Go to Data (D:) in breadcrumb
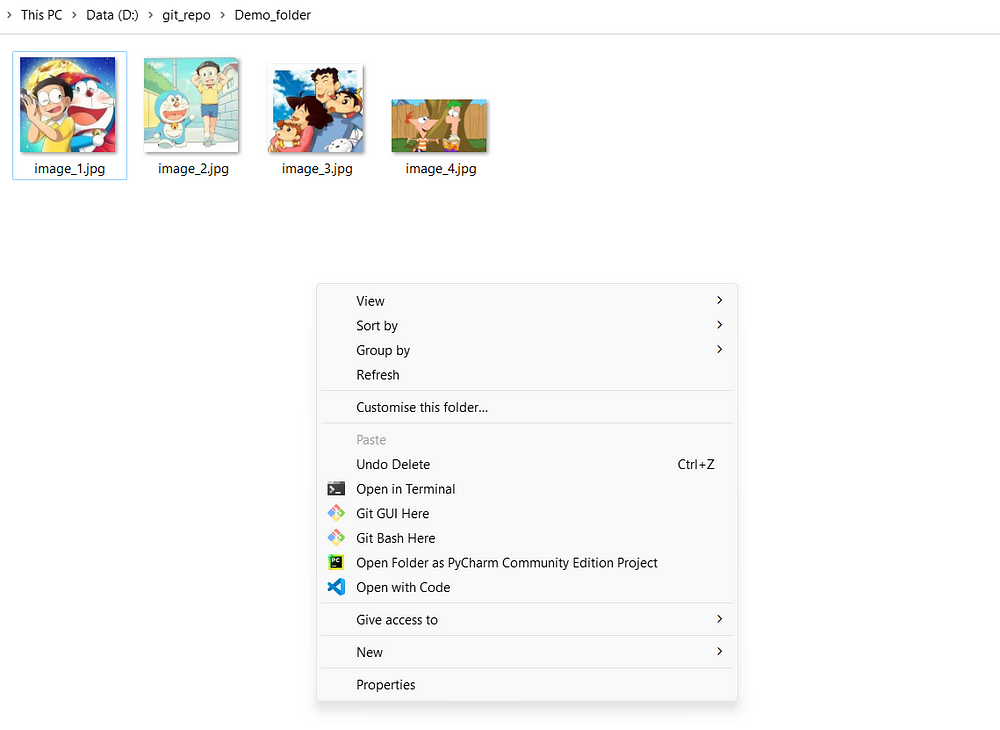The height and width of the screenshot is (730, 1000). click(112, 15)
